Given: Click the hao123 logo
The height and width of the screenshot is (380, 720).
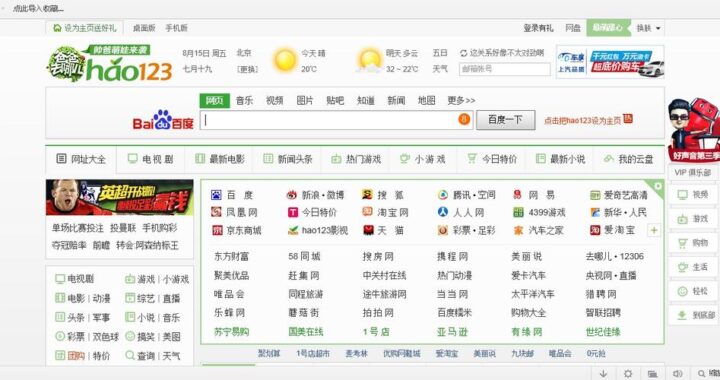Looking at the screenshot, I should tap(110, 64).
